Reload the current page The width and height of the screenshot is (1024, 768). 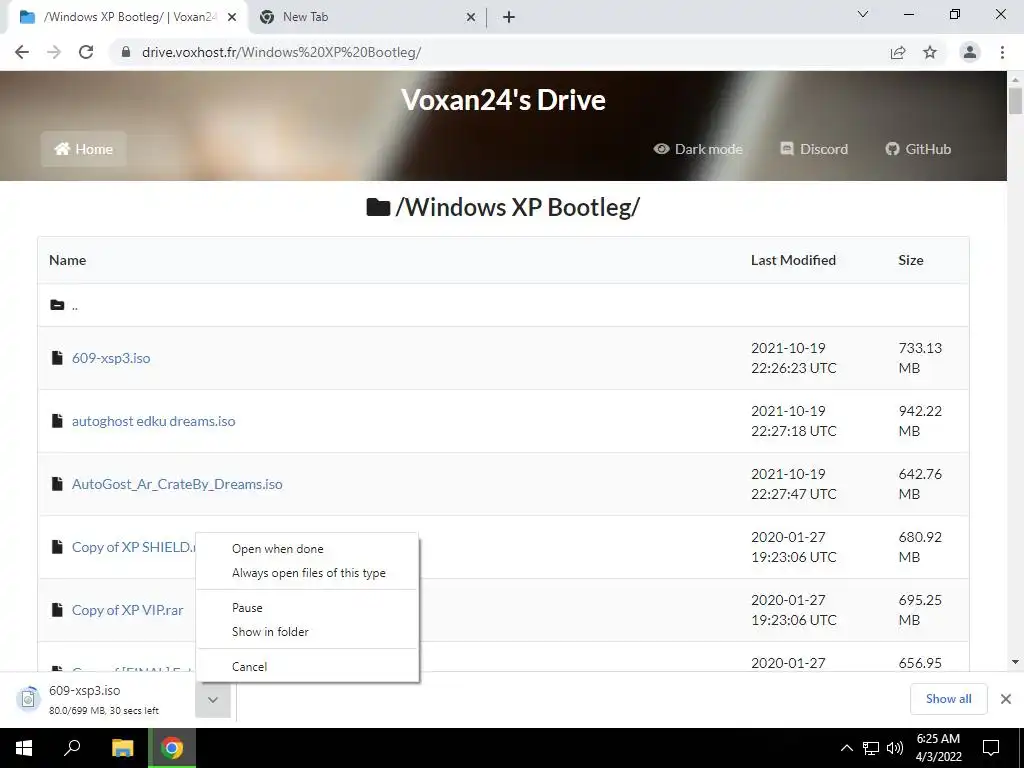click(x=86, y=52)
